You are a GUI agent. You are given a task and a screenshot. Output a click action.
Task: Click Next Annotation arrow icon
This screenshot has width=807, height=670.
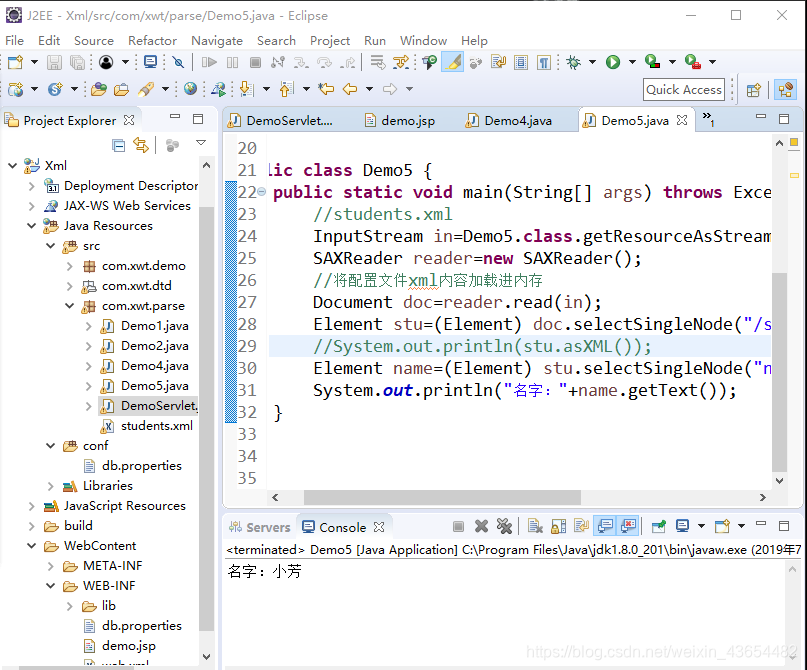[x=247, y=89]
